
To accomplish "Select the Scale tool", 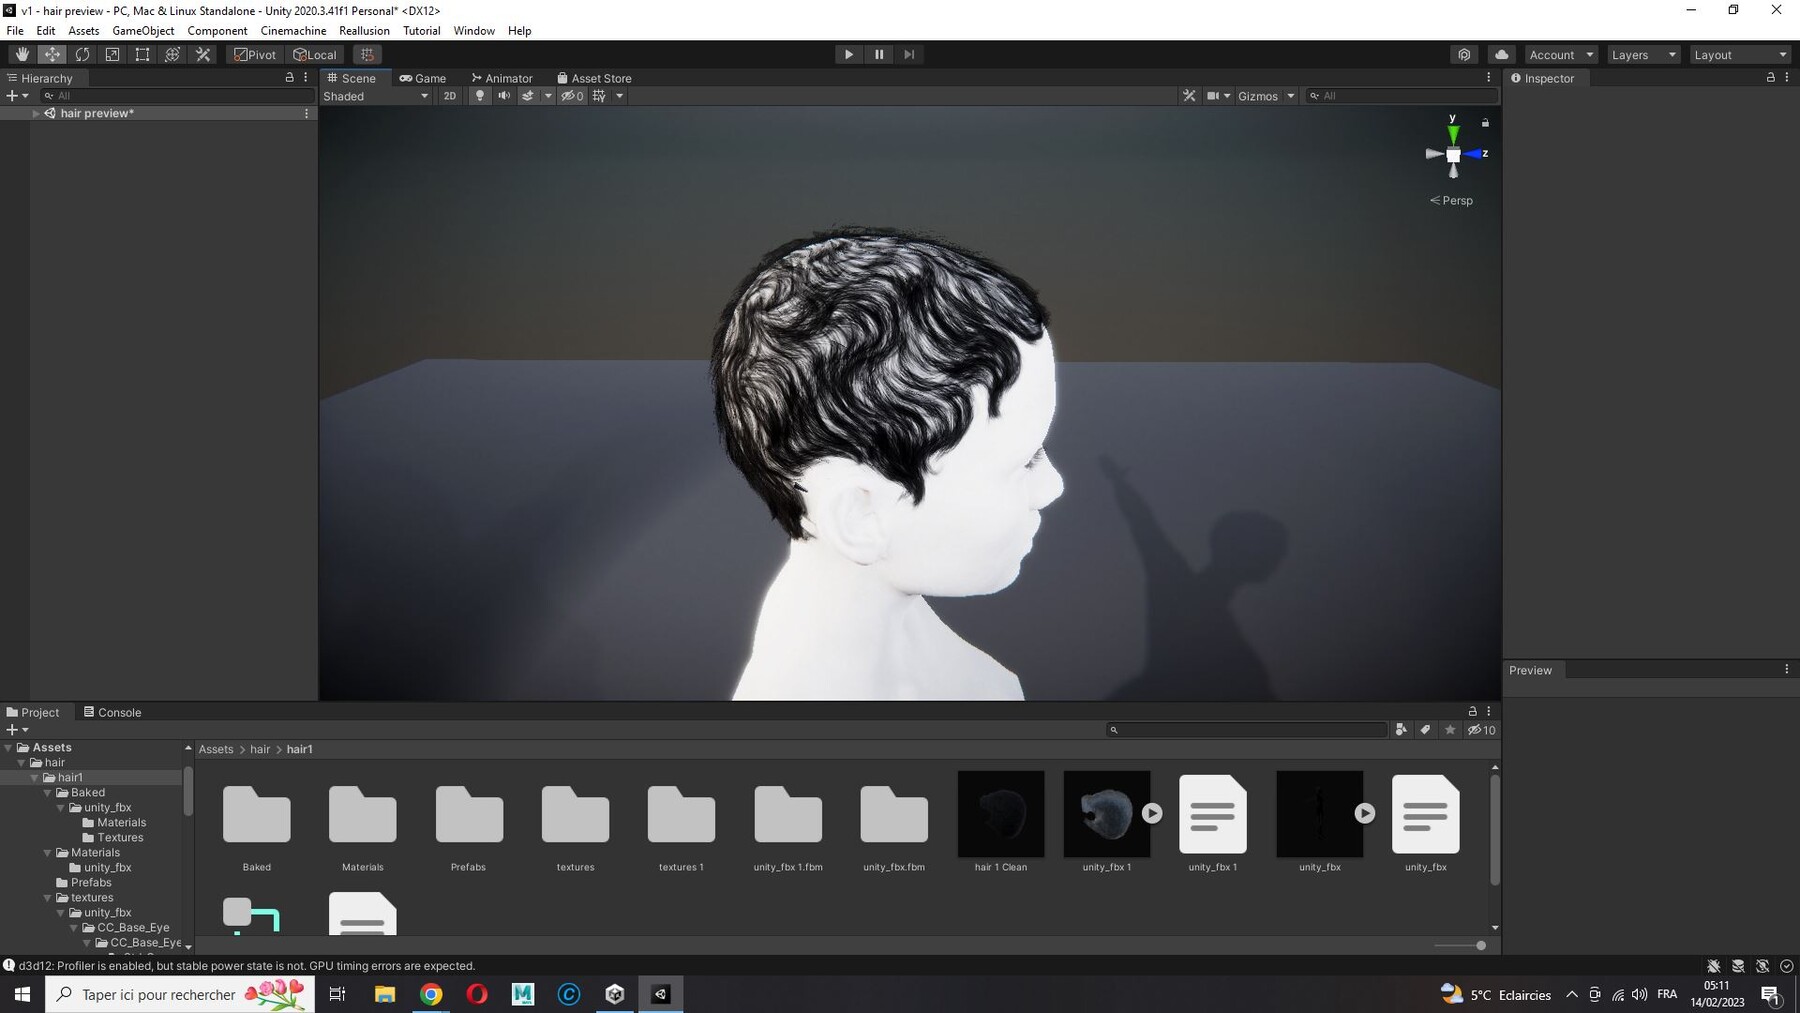I will [112, 55].
